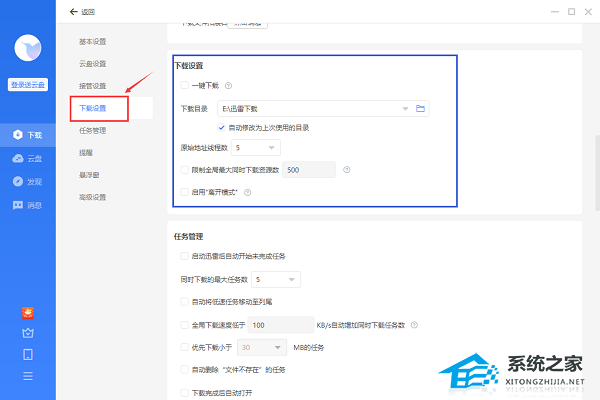This screenshot has height=400, width=600.
Task: Select 悬浮窗 in settings list
Action: [89, 175]
